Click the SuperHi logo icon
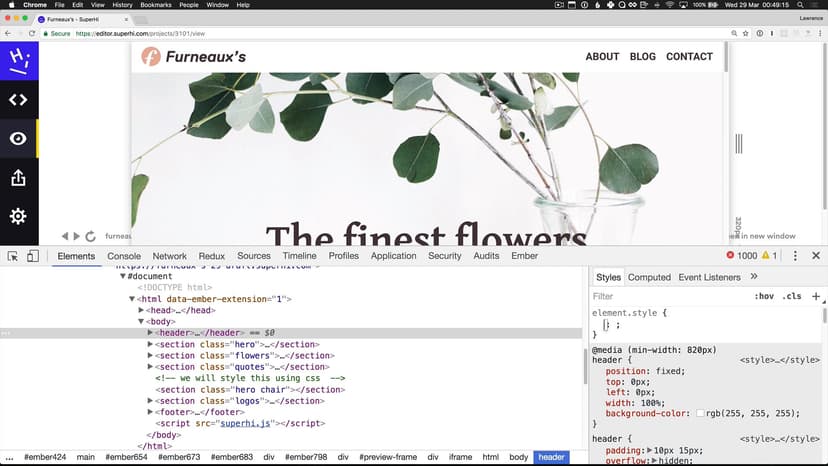 pyautogui.click(x=18, y=59)
